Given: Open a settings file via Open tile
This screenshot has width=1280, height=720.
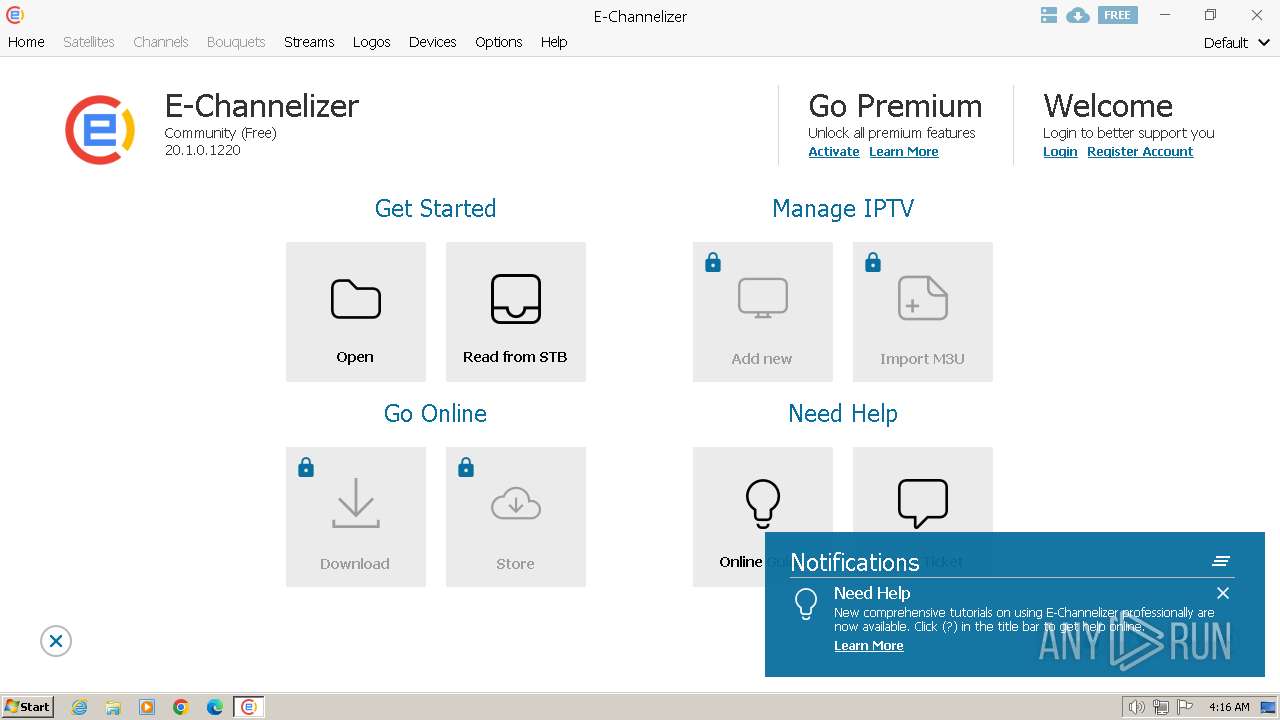Looking at the screenshot, I should click(355, 312).
